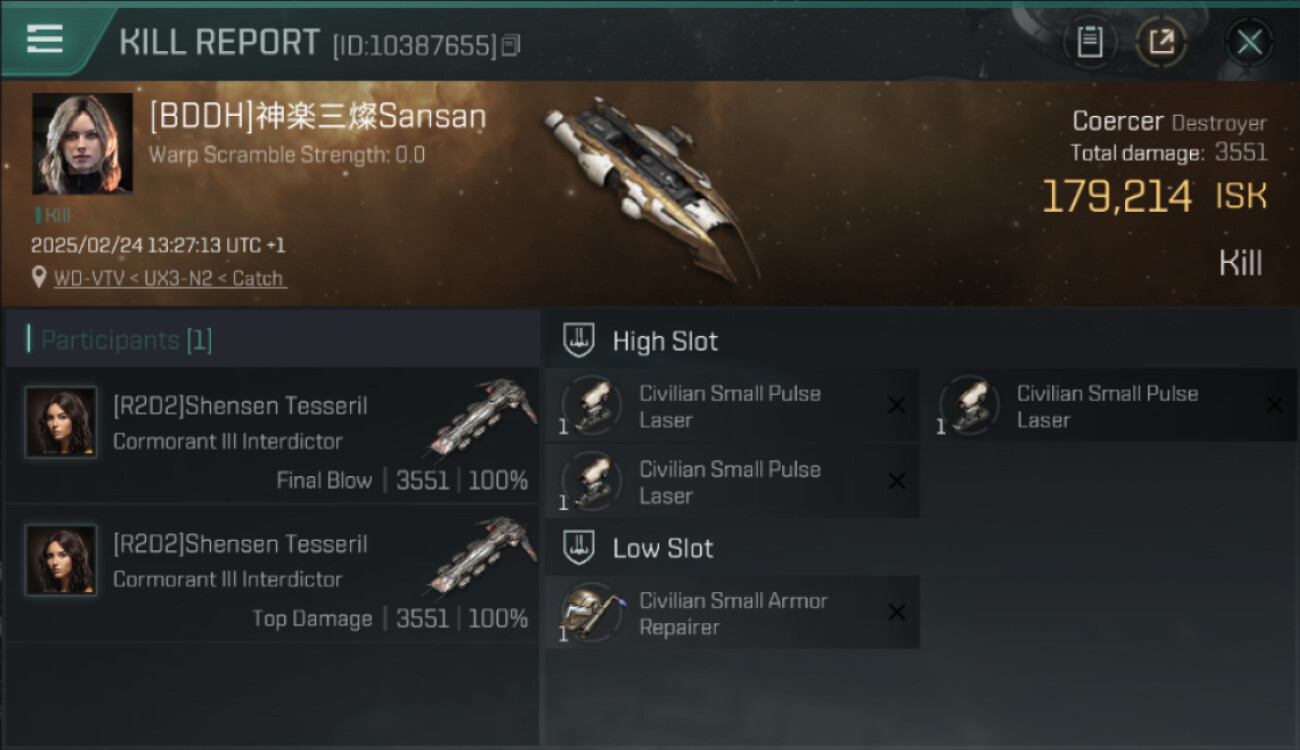The image size is (1300, 750).
Task: Click the clipboard copy report icon
Action: click(1090, 42)
